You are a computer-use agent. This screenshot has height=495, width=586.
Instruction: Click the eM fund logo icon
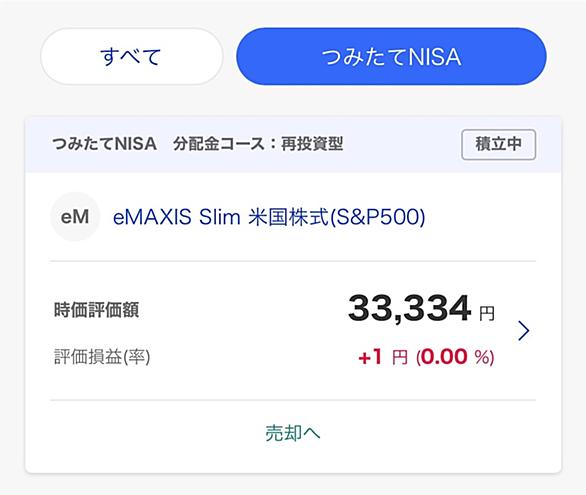tap(75, 217)
